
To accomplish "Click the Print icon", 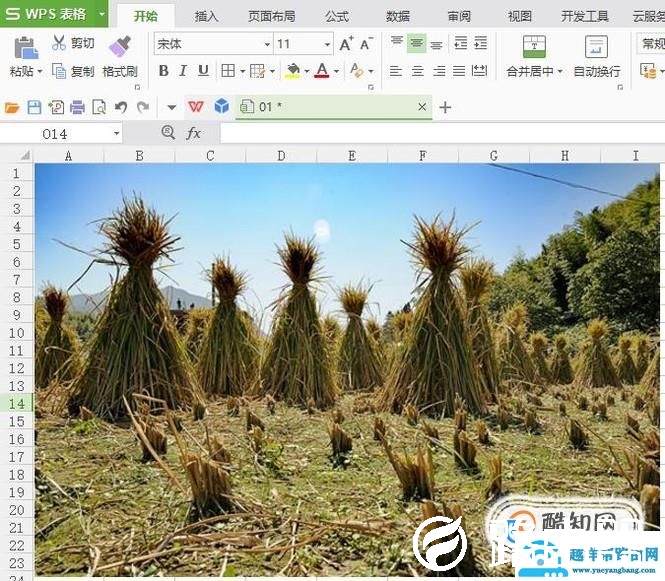I will [77, 107].
